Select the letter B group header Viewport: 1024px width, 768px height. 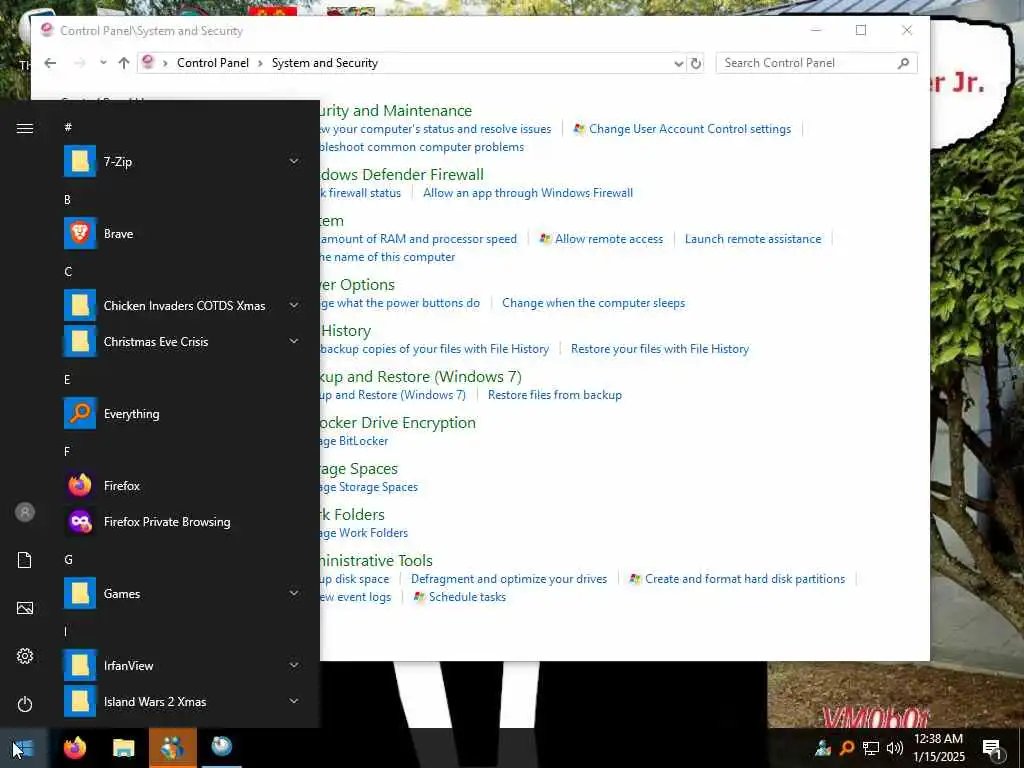pyautogui.click(x=67, y=200)
